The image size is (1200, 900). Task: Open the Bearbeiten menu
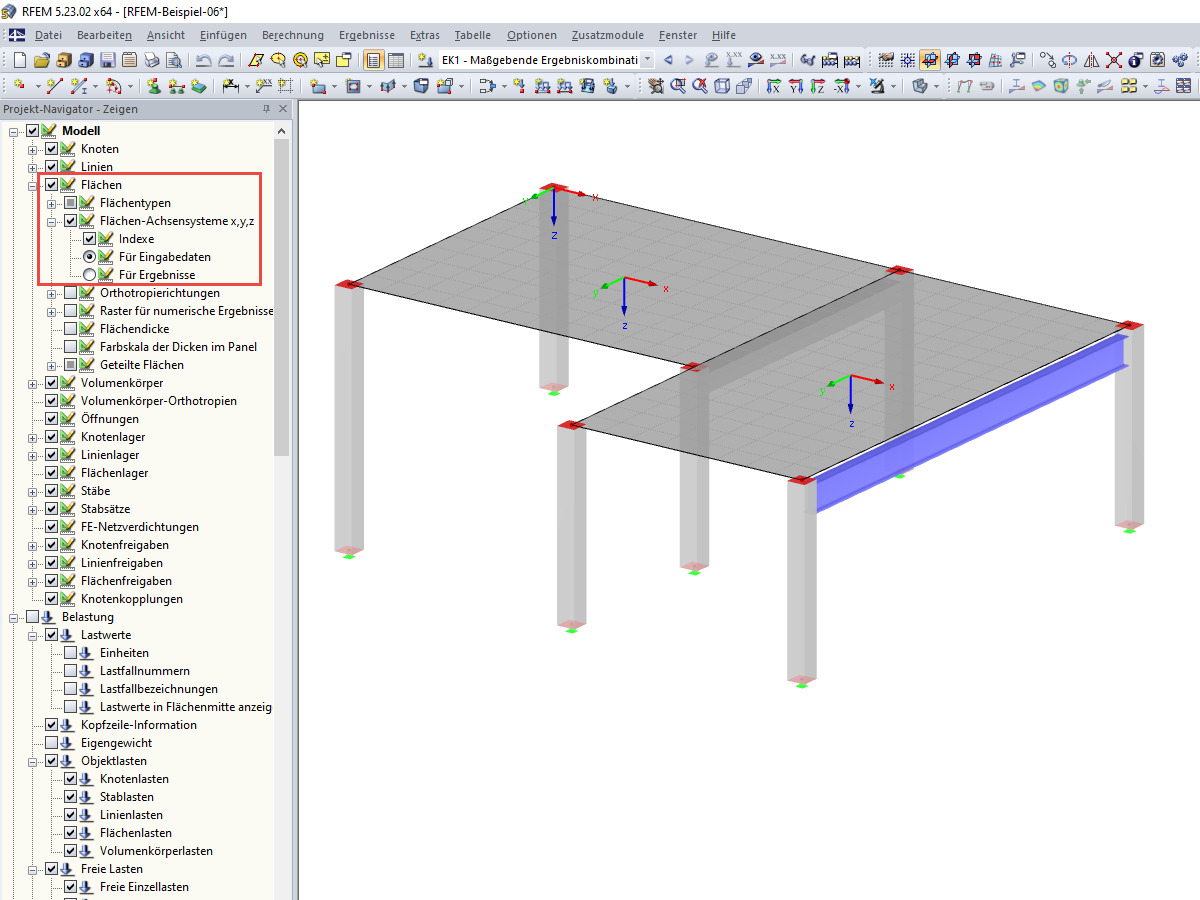pyautogui.click(x=105, y=35)
